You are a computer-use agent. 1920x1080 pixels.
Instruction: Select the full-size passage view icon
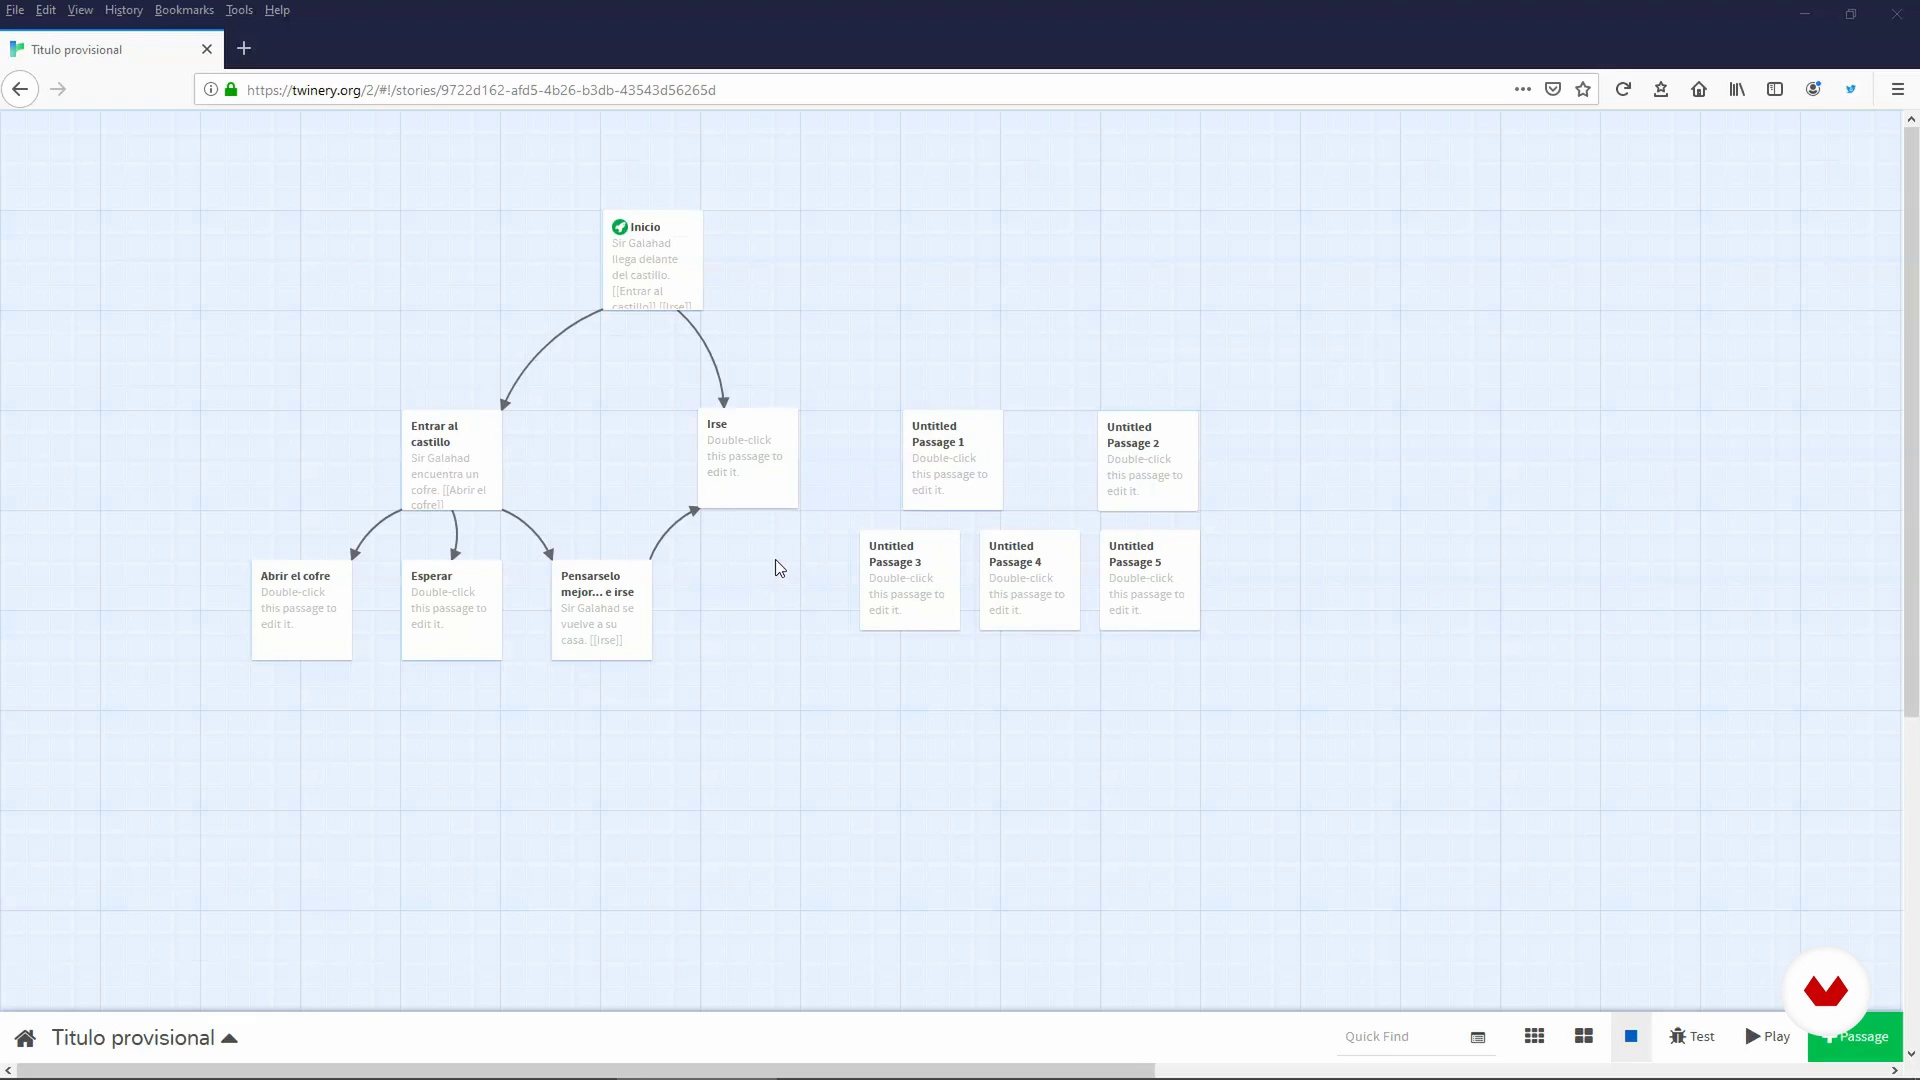point(1631,1036)
